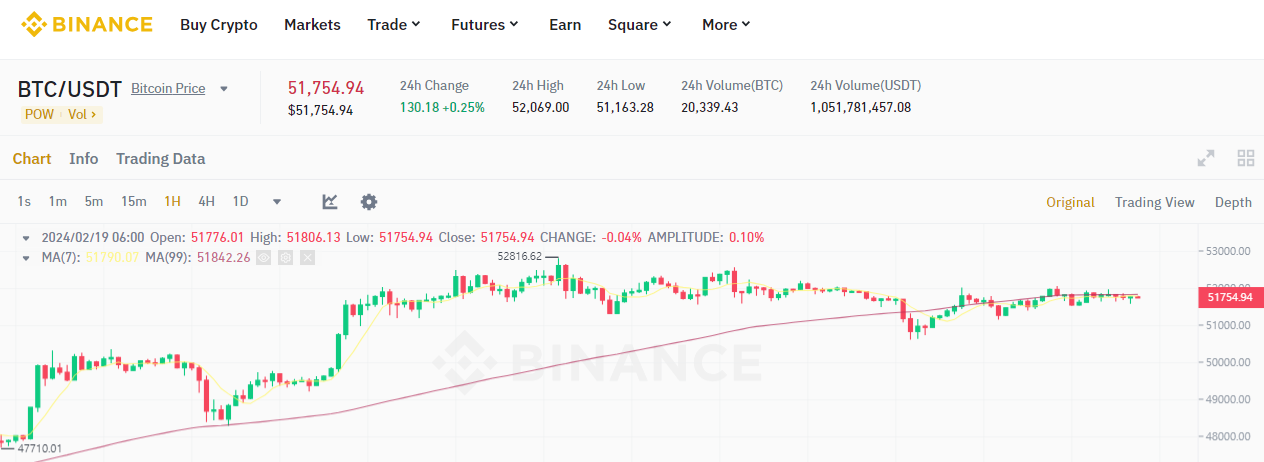Click the current price label 51754.94 on axis
Screen dimensions: 1264x462
[x=1229, y=297]
